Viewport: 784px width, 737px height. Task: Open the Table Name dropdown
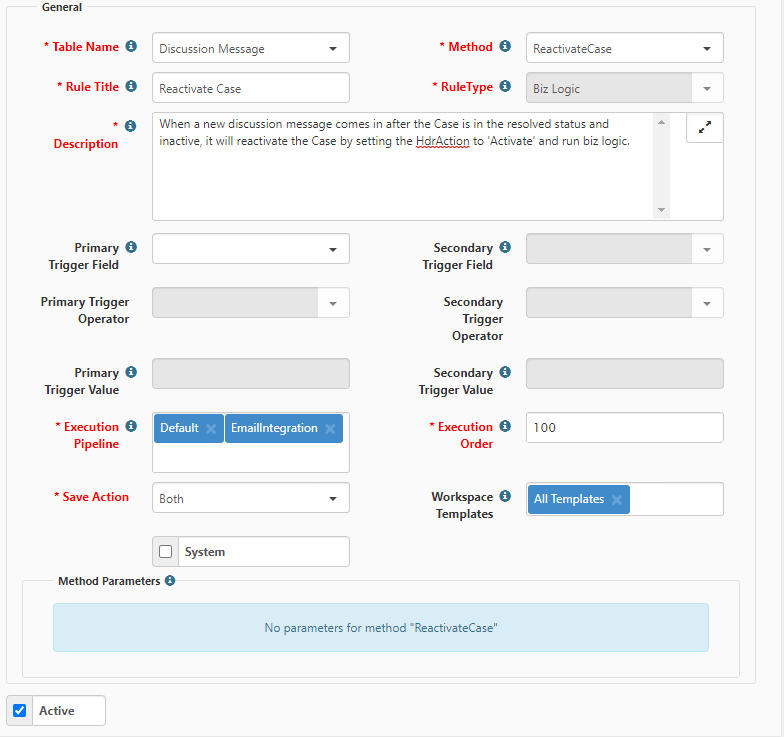(x=250, y=48)
